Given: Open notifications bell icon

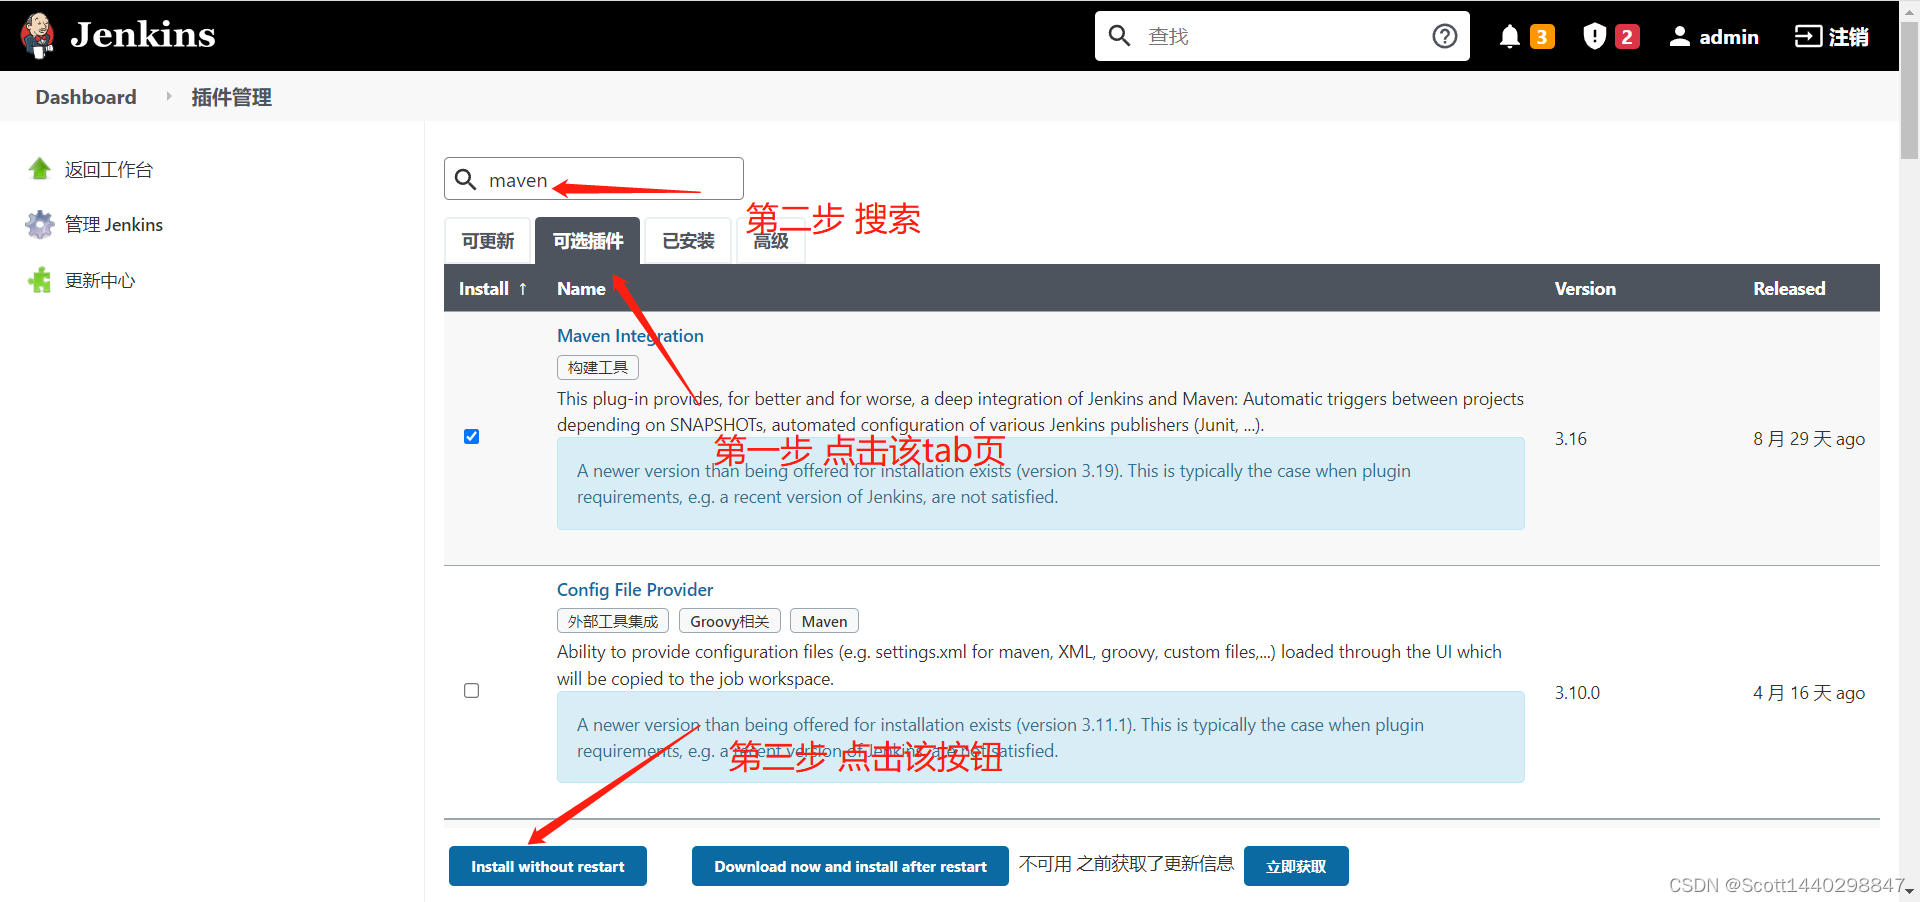Looking at the screenshot, I should (x=1510, y=37).
